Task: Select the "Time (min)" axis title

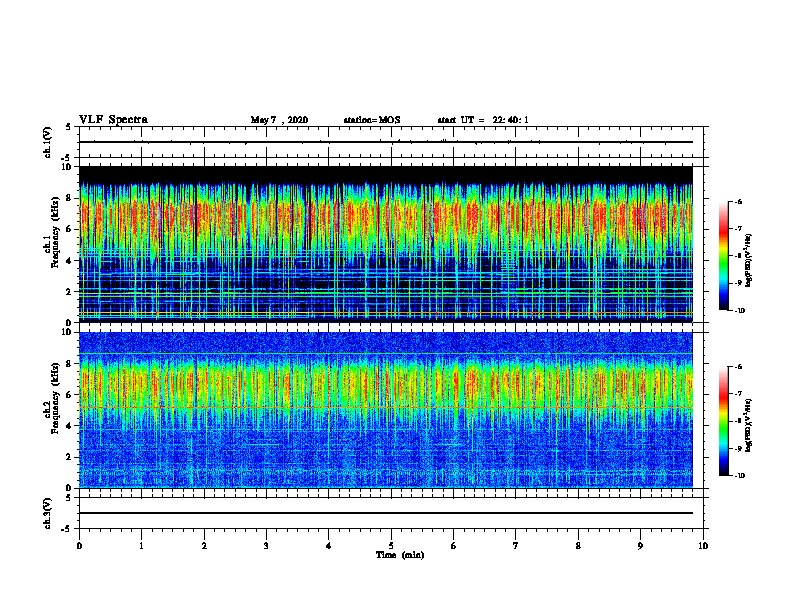Action: pyautogui.click(x=400, y=555)
